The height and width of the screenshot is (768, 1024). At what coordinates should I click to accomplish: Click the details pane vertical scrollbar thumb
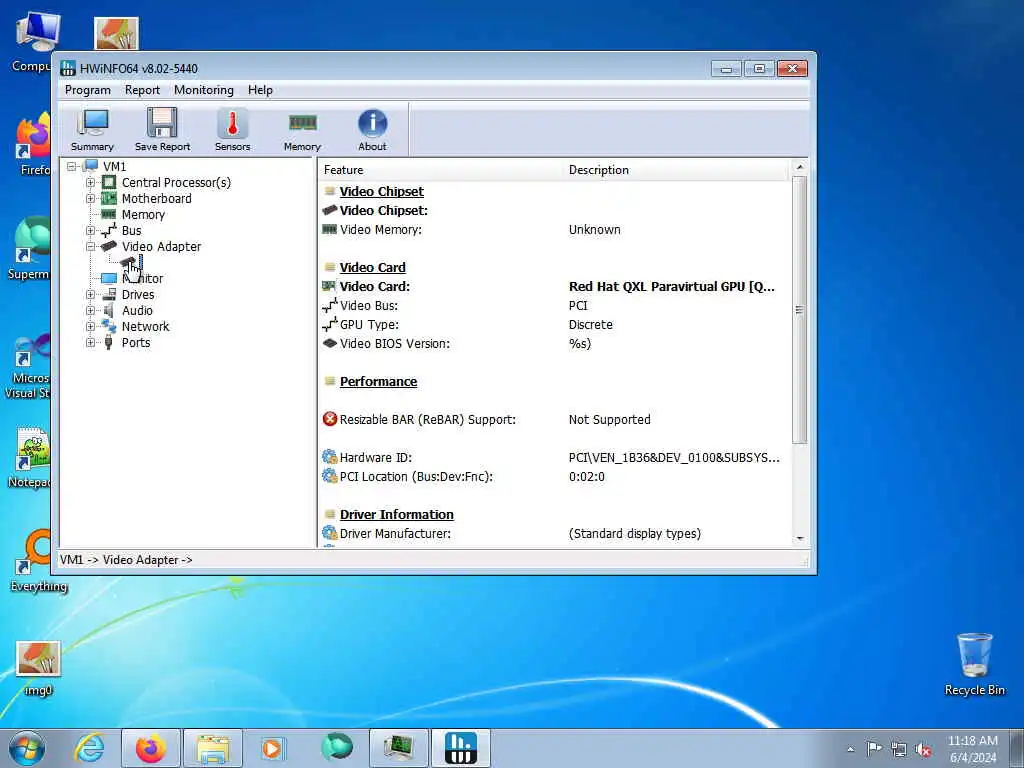pos(799,310)
